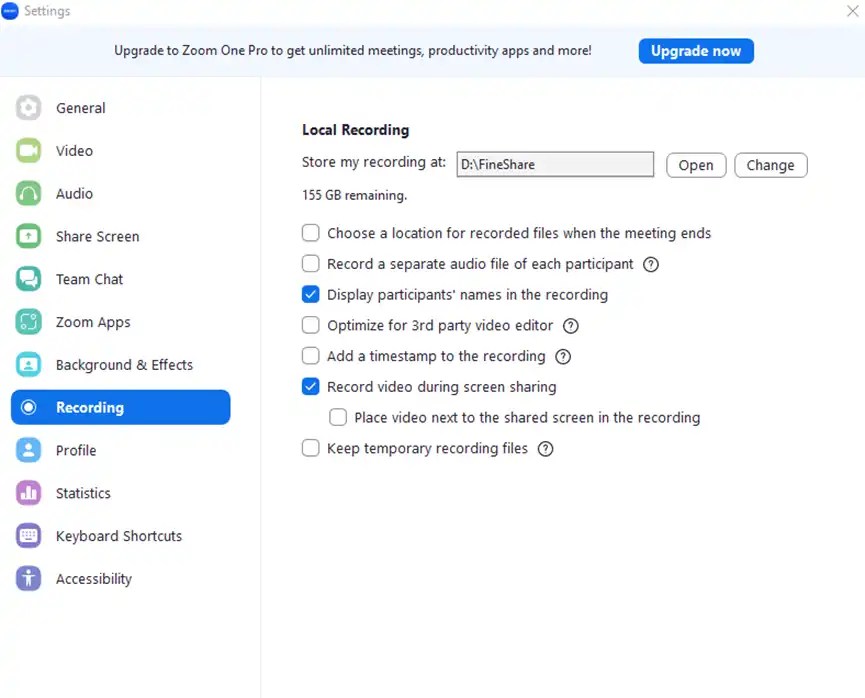The height and width of the screenshot is (698, 865).
Task: Click the recording storage path field
Action: [x=555, y=164]
